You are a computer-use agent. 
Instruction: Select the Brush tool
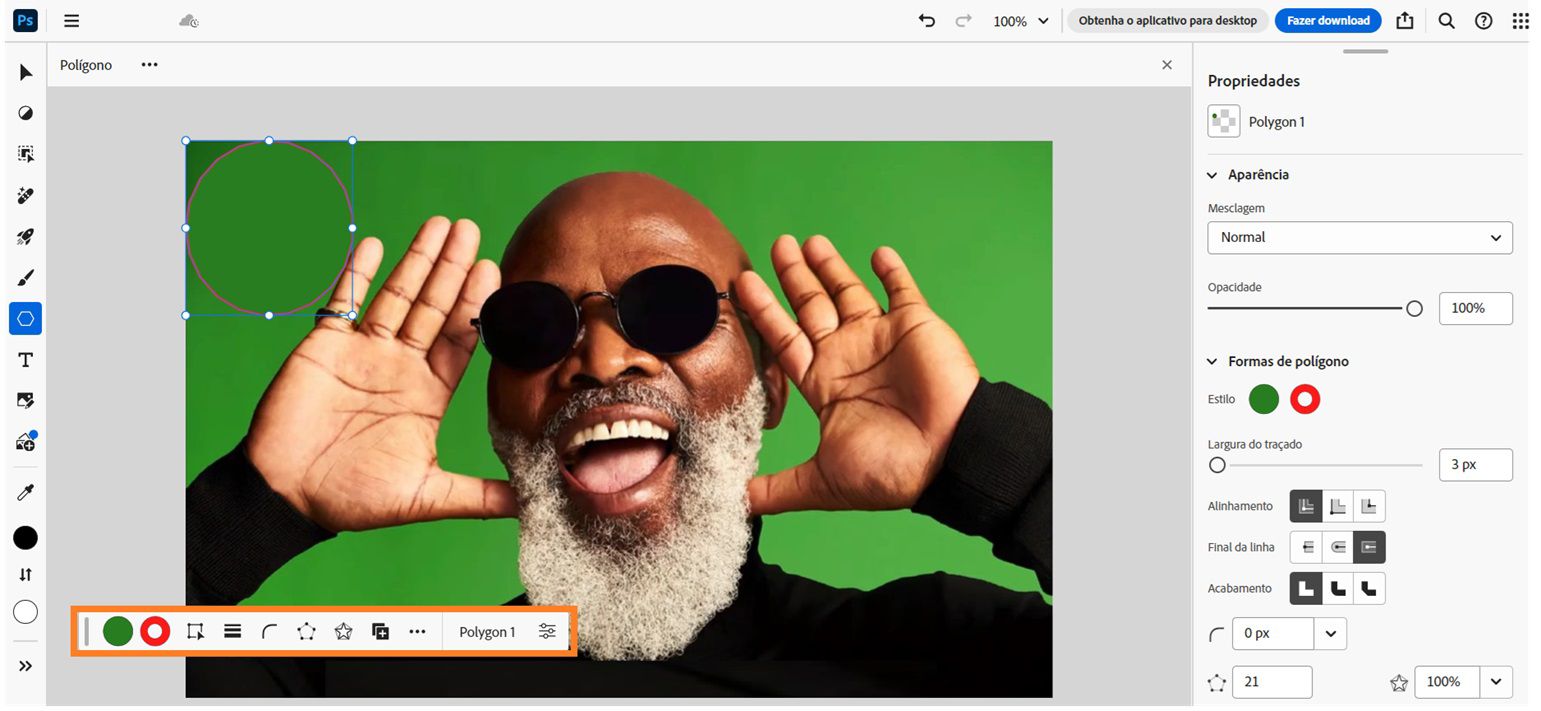pos(25,277)
